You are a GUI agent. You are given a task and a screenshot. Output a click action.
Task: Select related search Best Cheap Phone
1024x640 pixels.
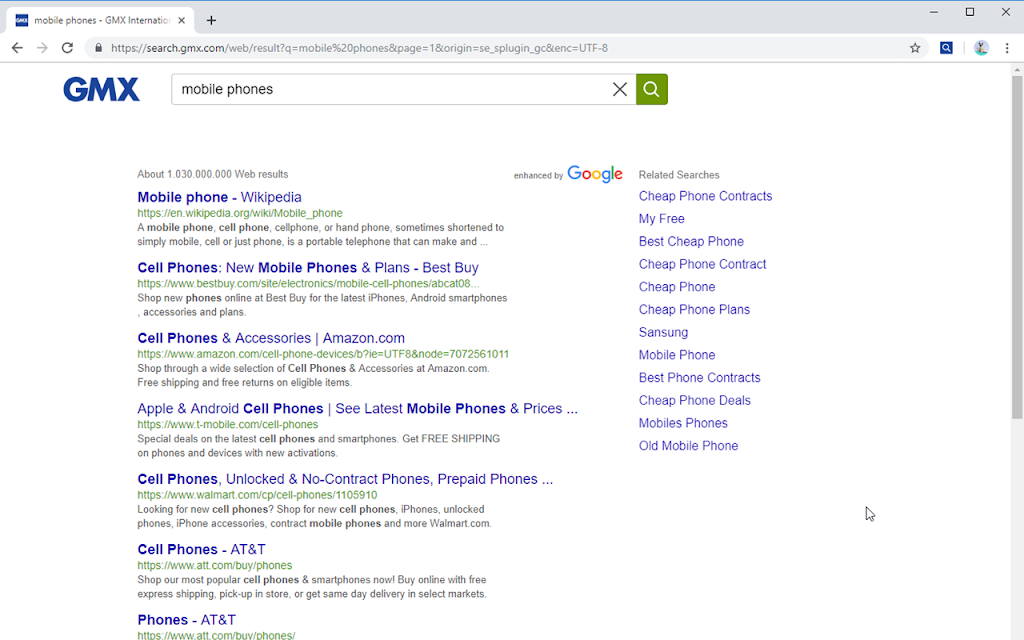[691, 242]
